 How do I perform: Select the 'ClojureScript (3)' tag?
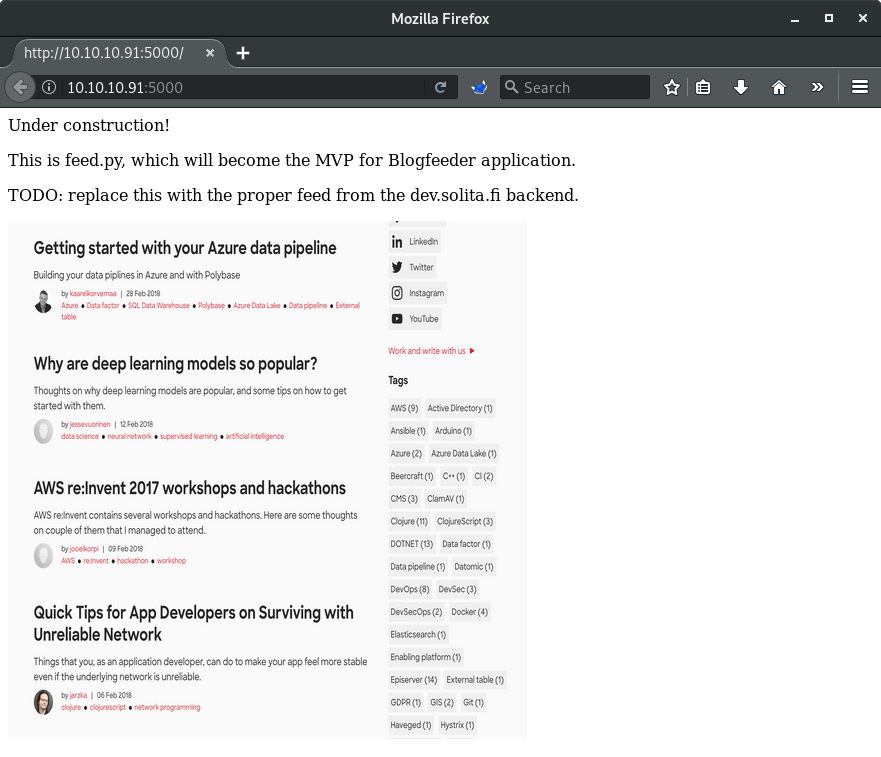[x=465, y=521]
